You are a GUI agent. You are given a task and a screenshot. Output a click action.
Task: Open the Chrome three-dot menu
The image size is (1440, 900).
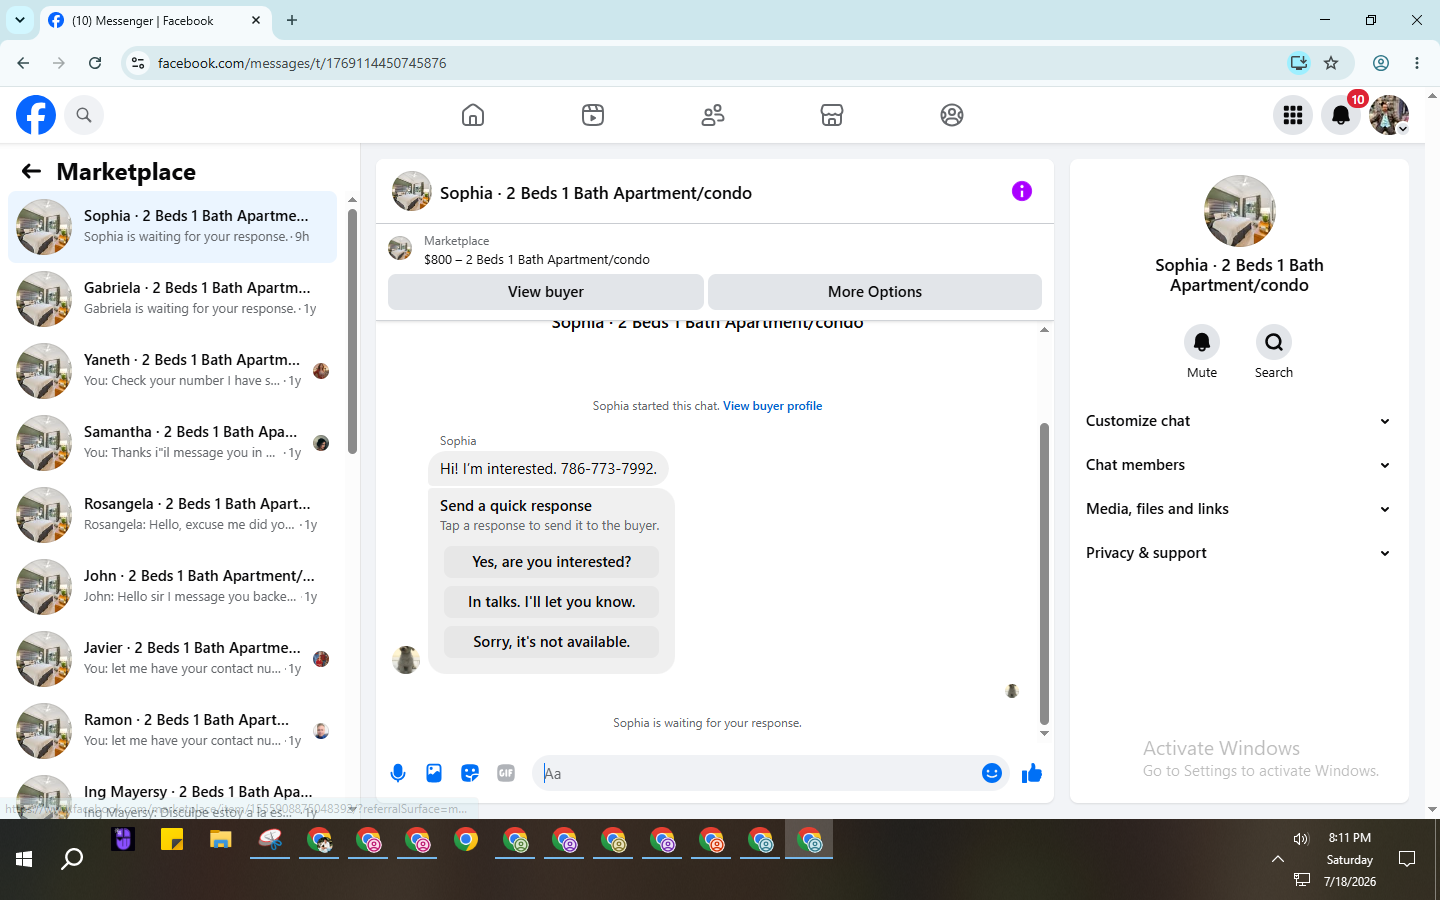tap(1417, 63)
